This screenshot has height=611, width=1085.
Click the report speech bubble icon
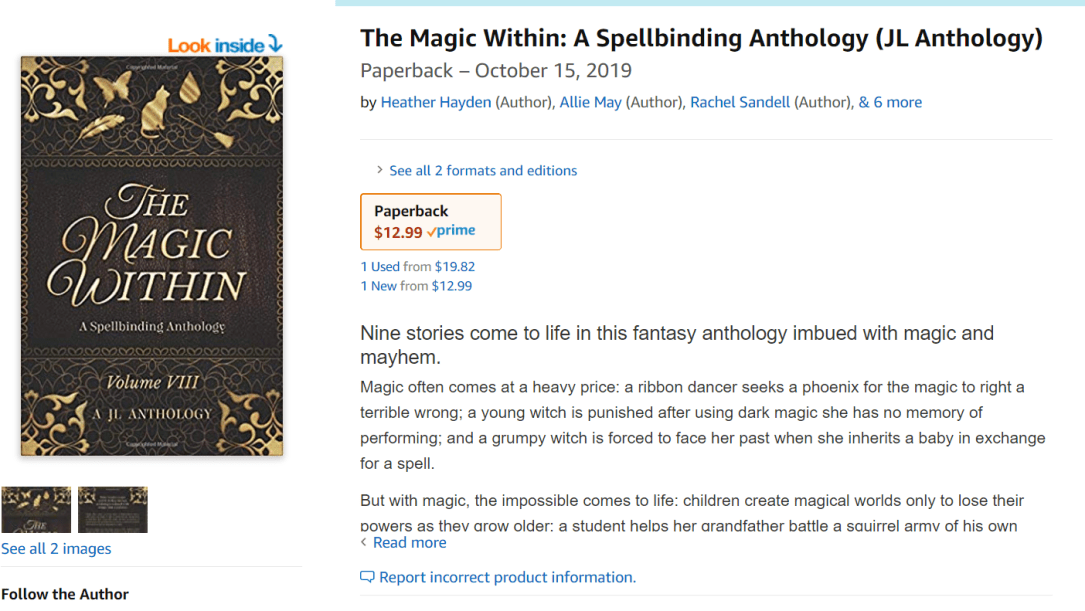click(367, 577)
